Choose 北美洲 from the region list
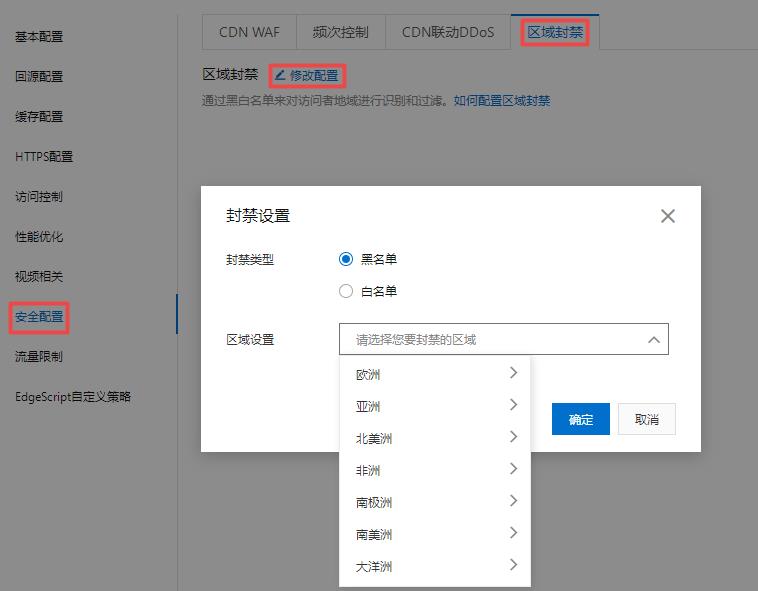The height and width of the screenshot is (591, 758). [x=435, y=438]
